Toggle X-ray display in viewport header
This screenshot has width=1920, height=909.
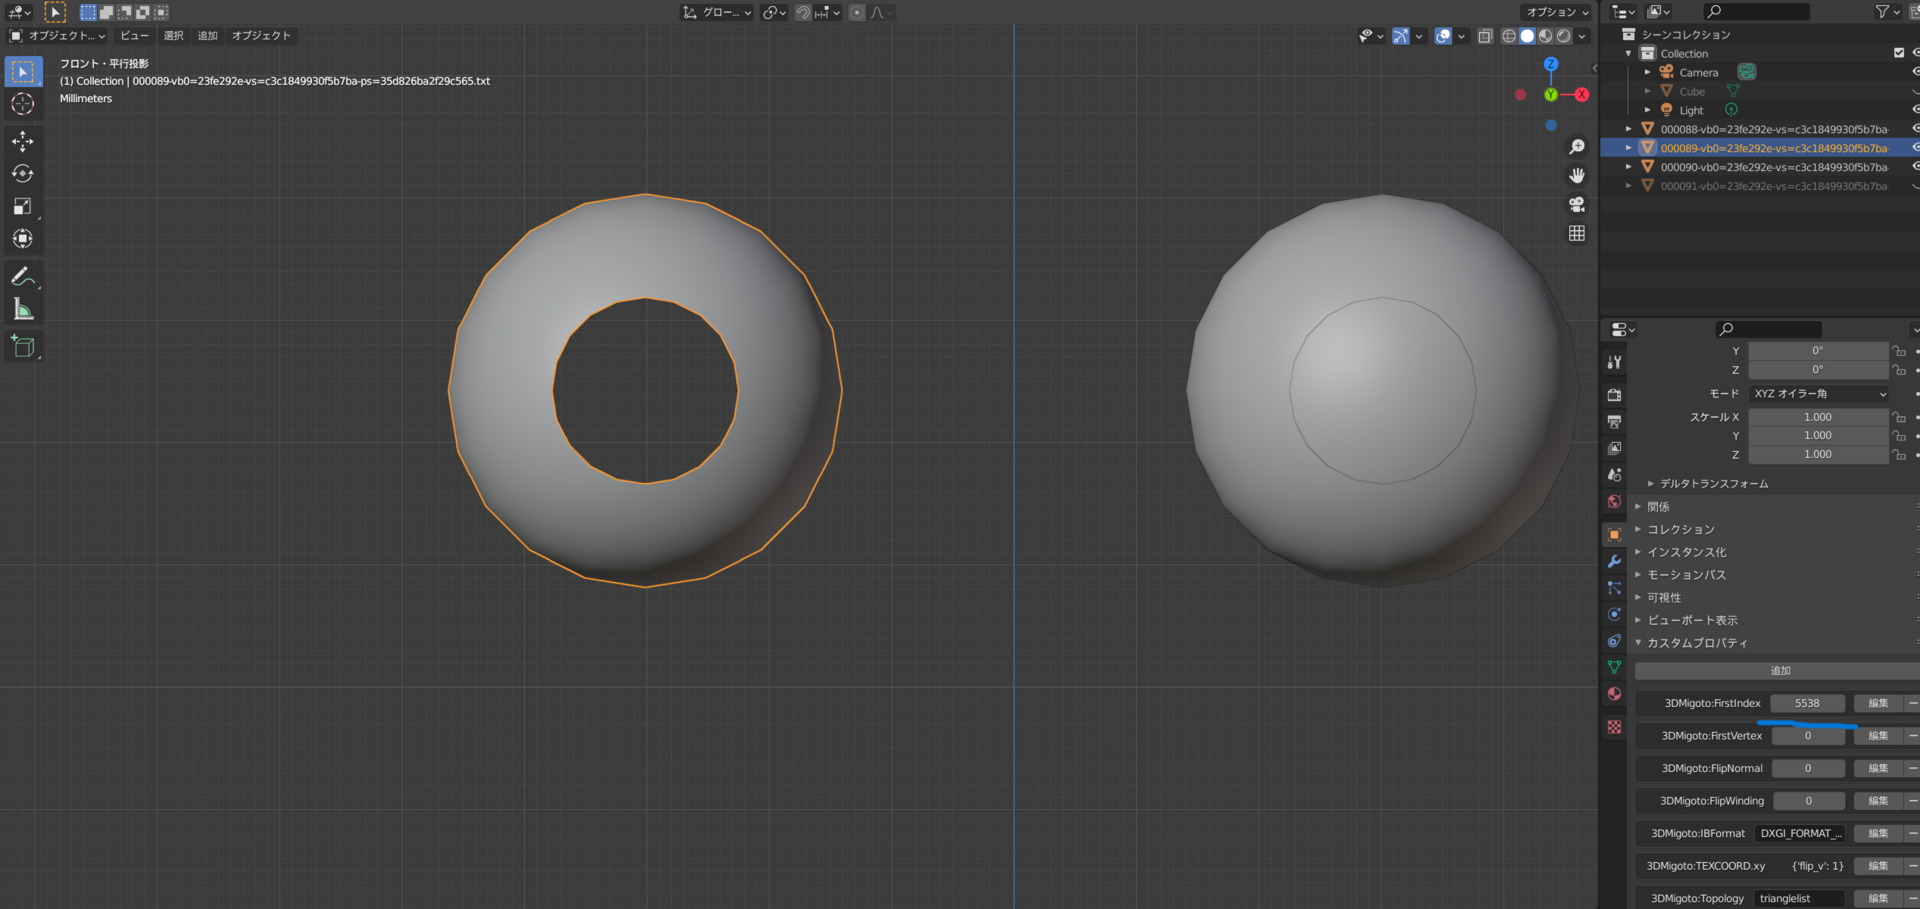[x=1485, y=36]
